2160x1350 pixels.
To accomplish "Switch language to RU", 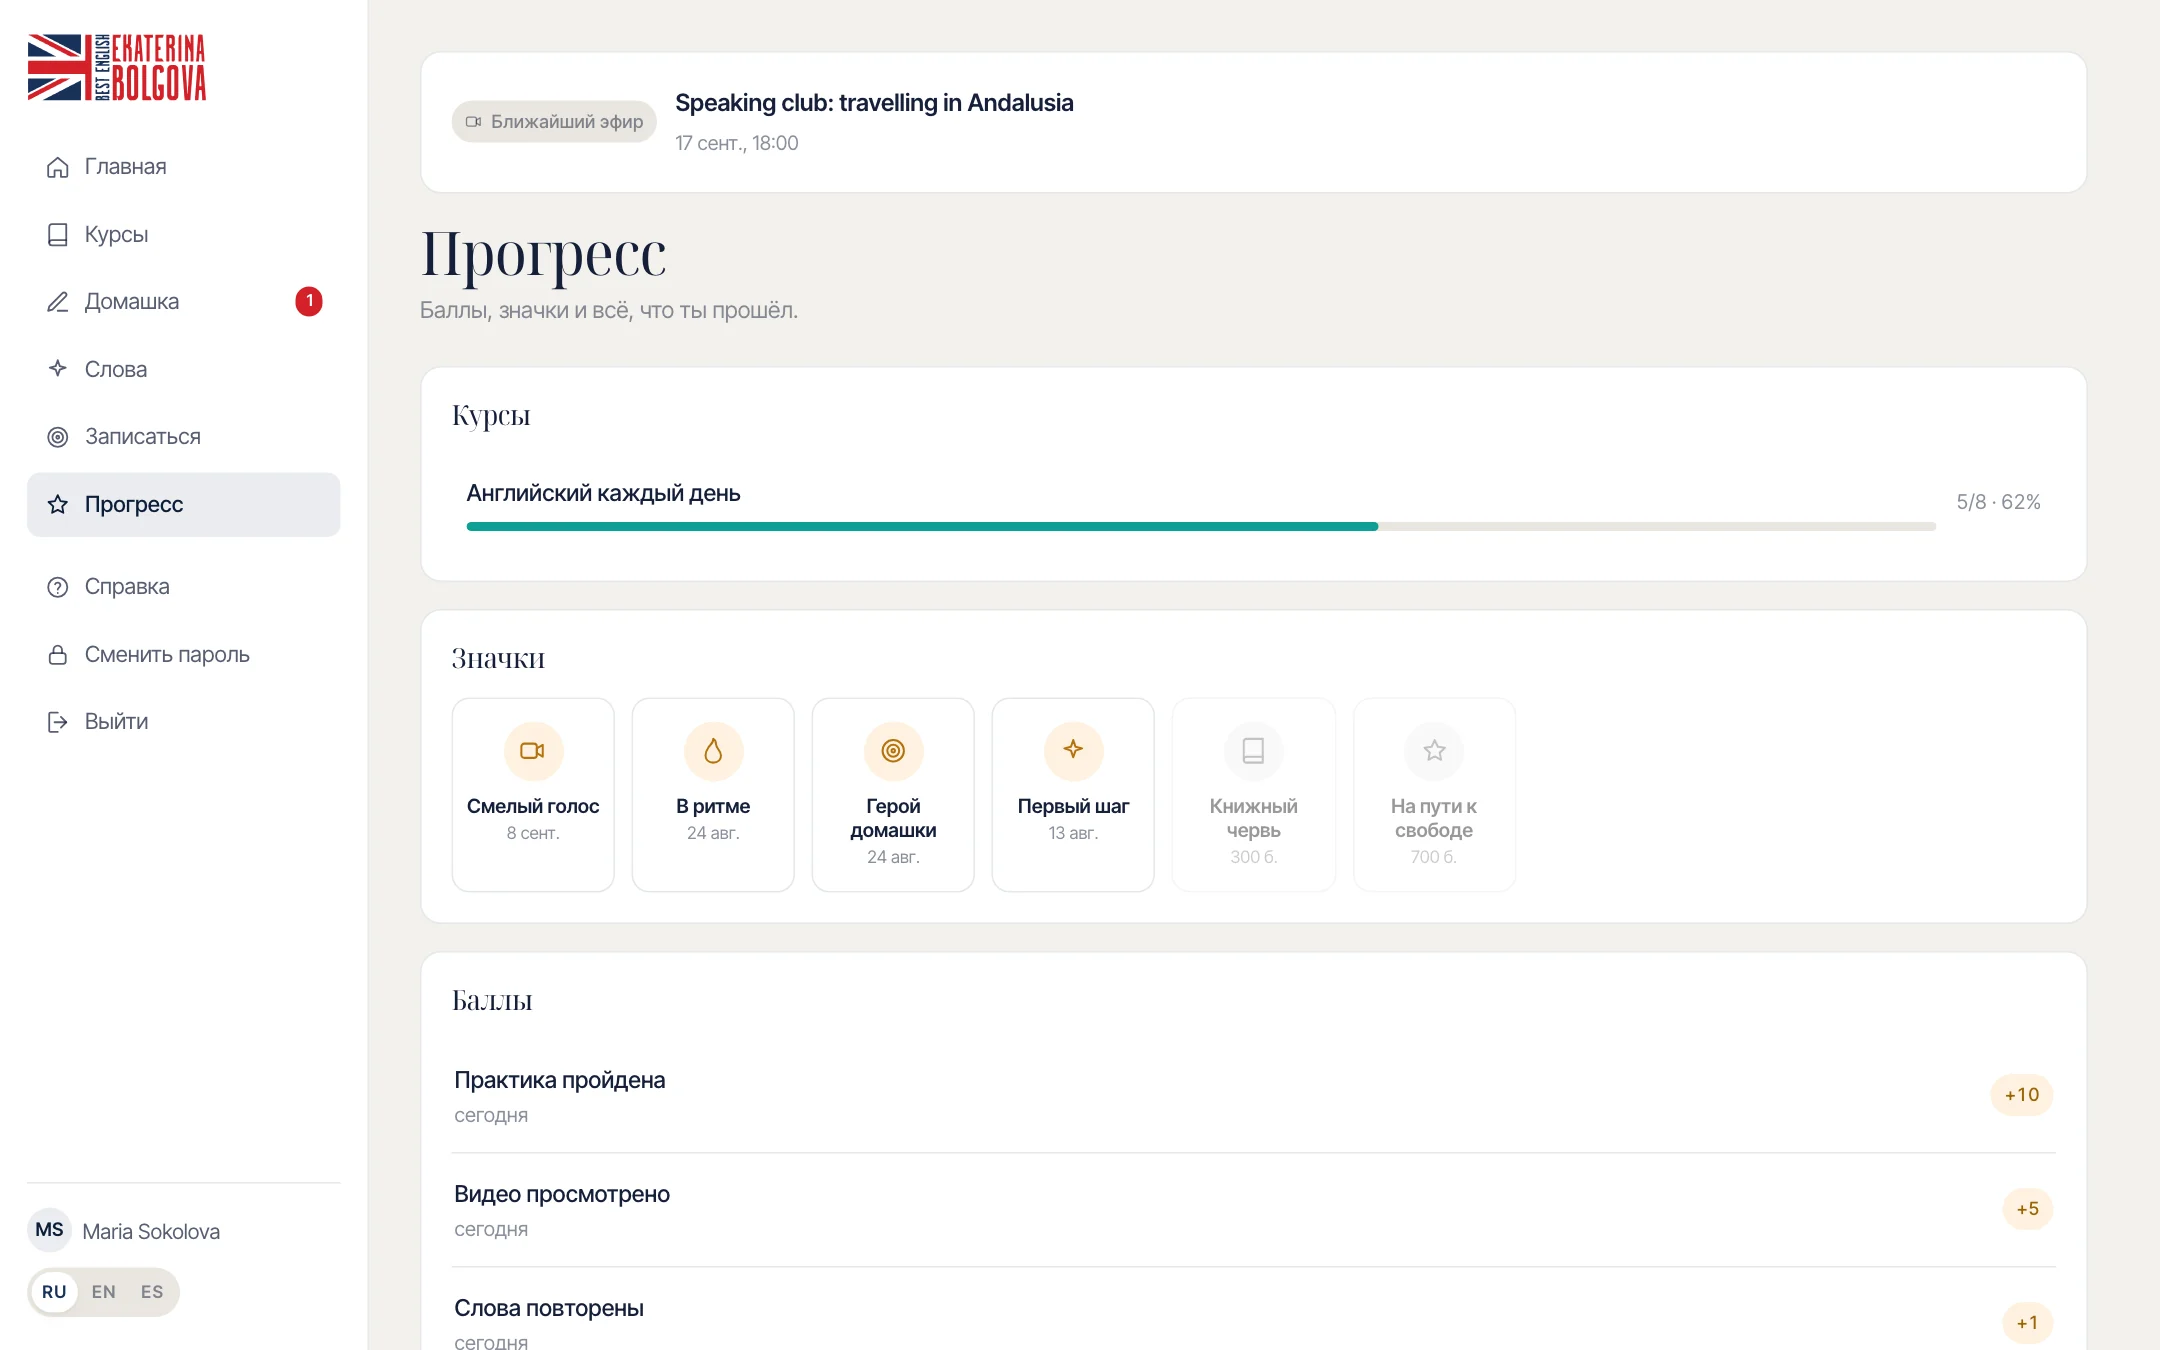I will coord(54,1292).
